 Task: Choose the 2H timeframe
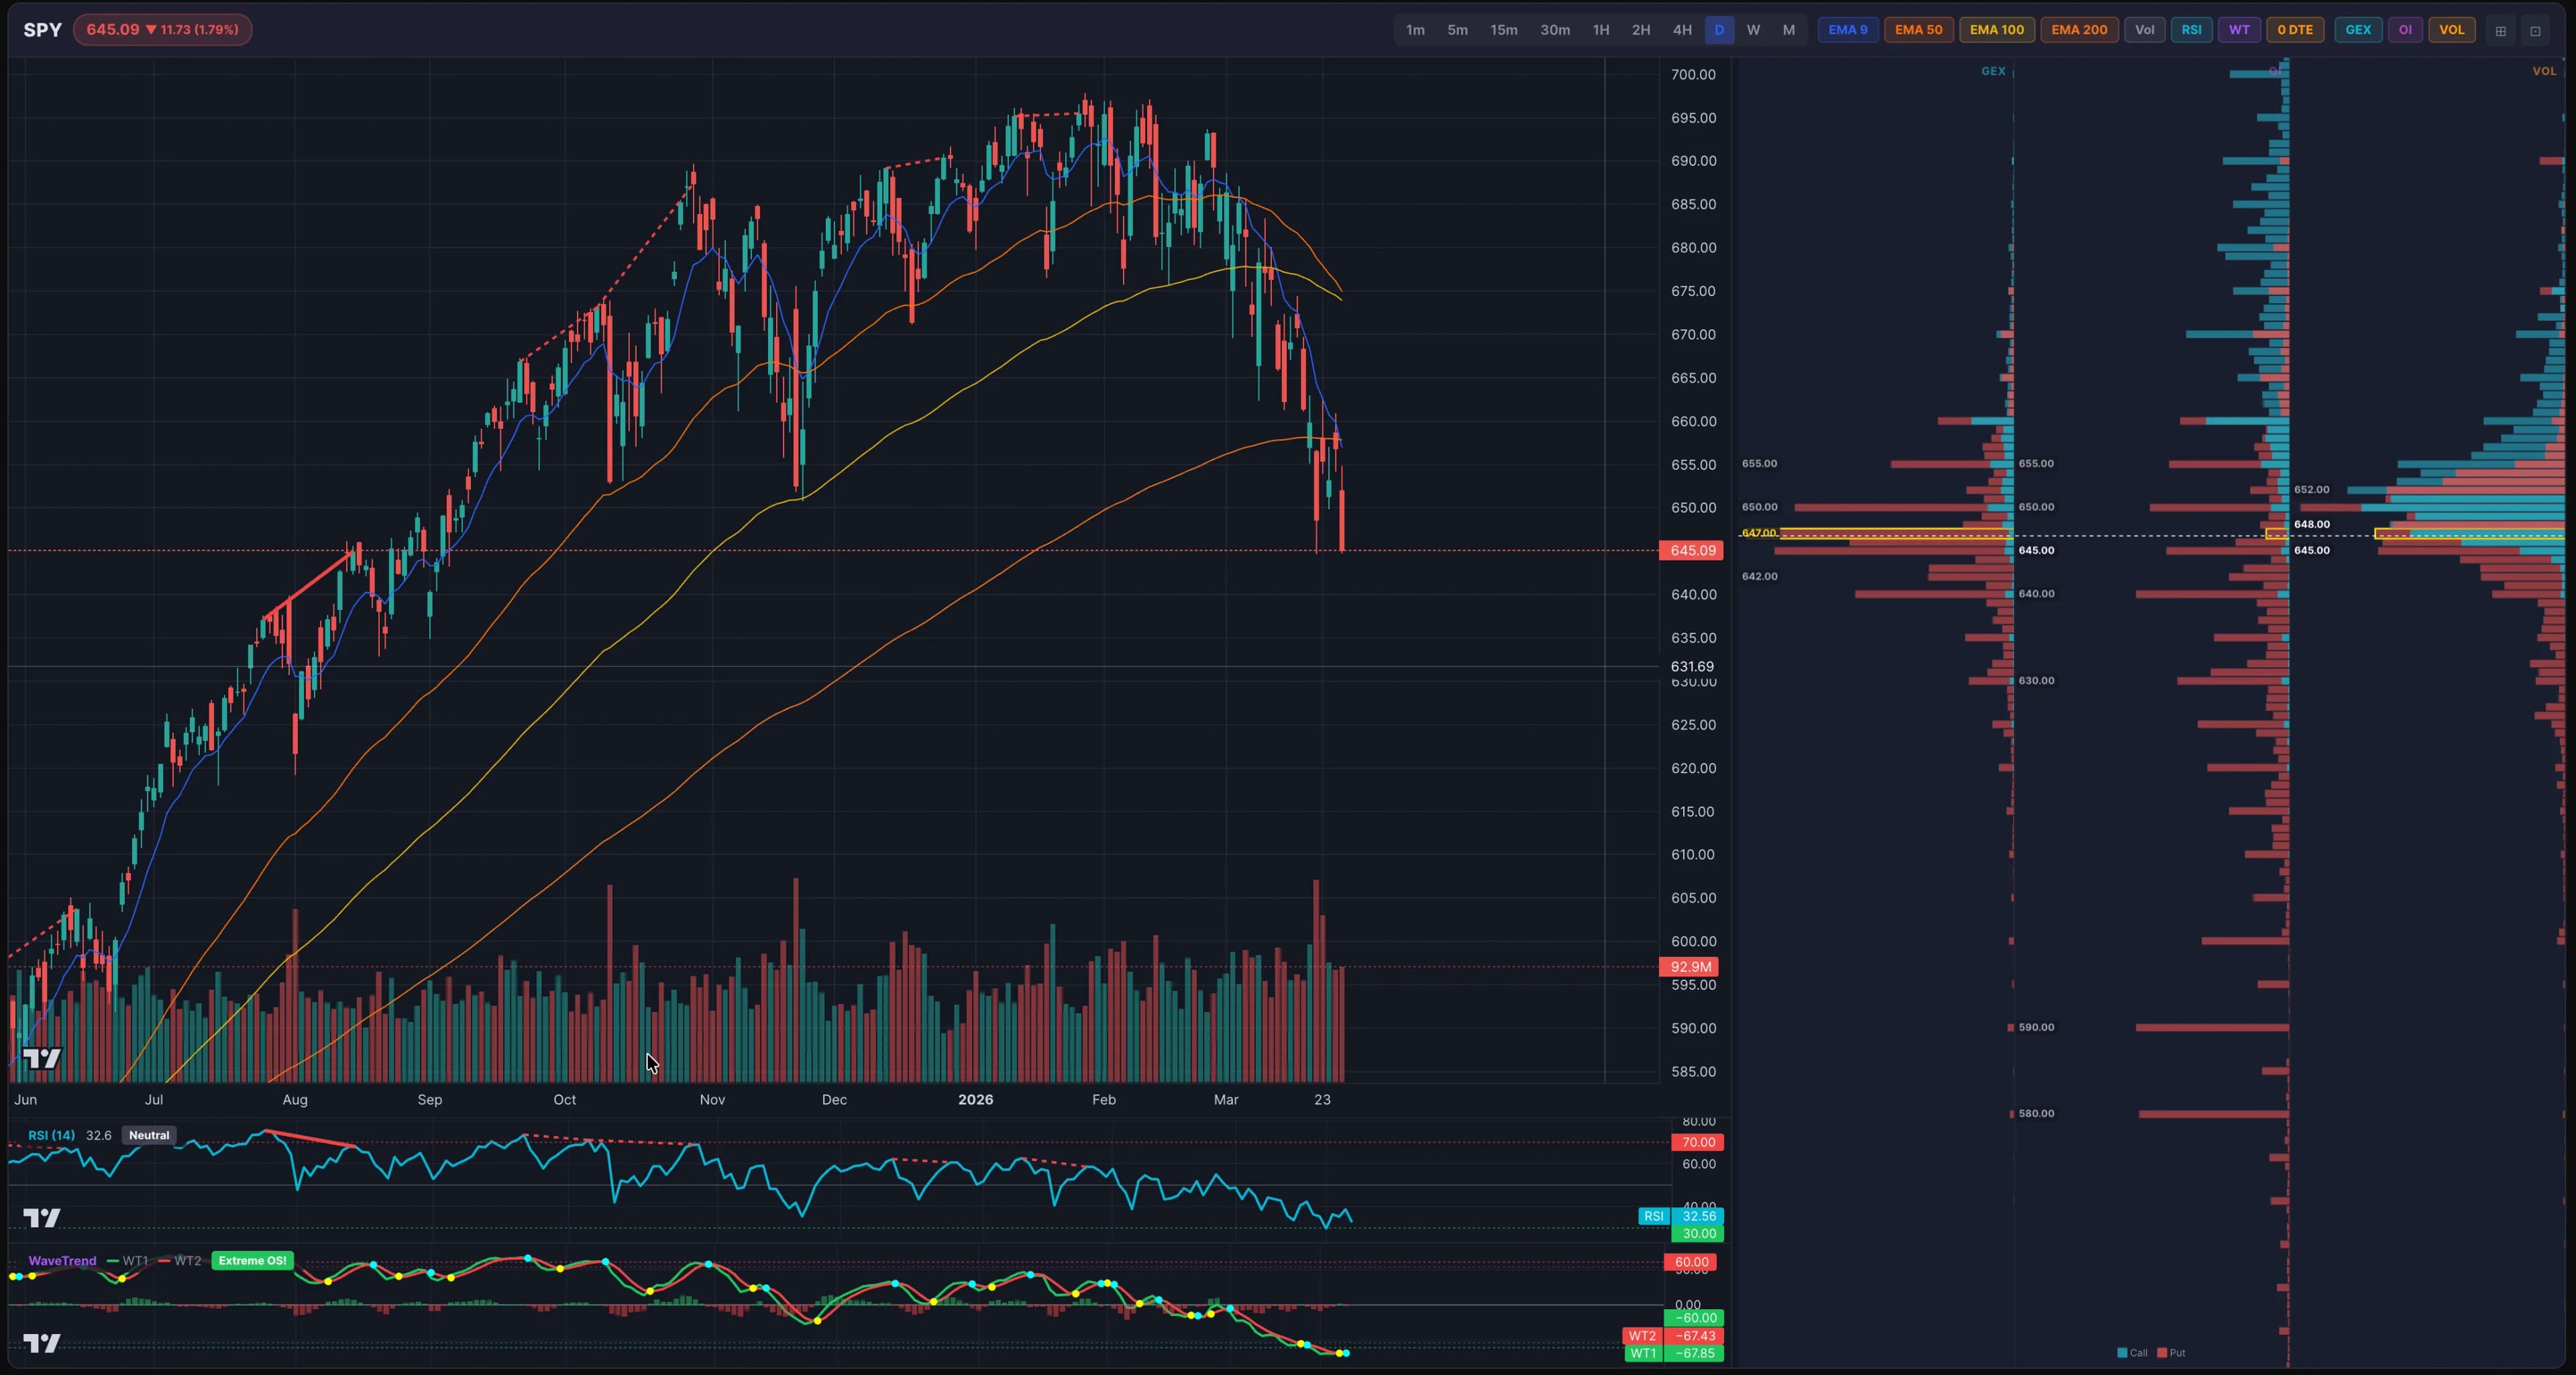point(1640,30)
